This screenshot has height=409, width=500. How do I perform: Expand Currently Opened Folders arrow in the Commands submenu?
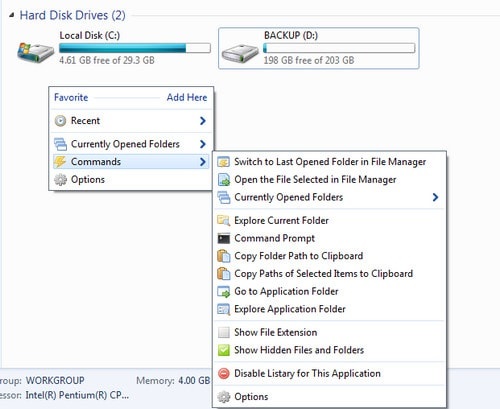pyautogui.click(x=435, y=197)
